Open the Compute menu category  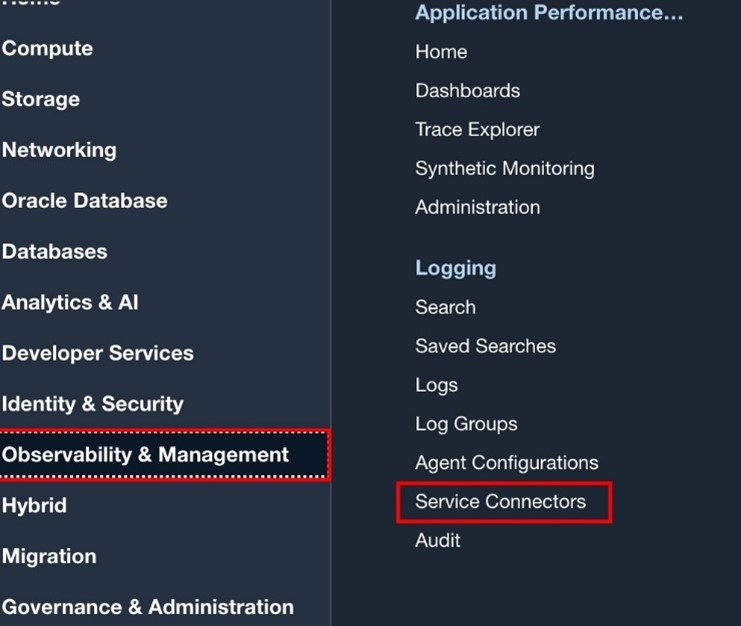tap(47, 48)
